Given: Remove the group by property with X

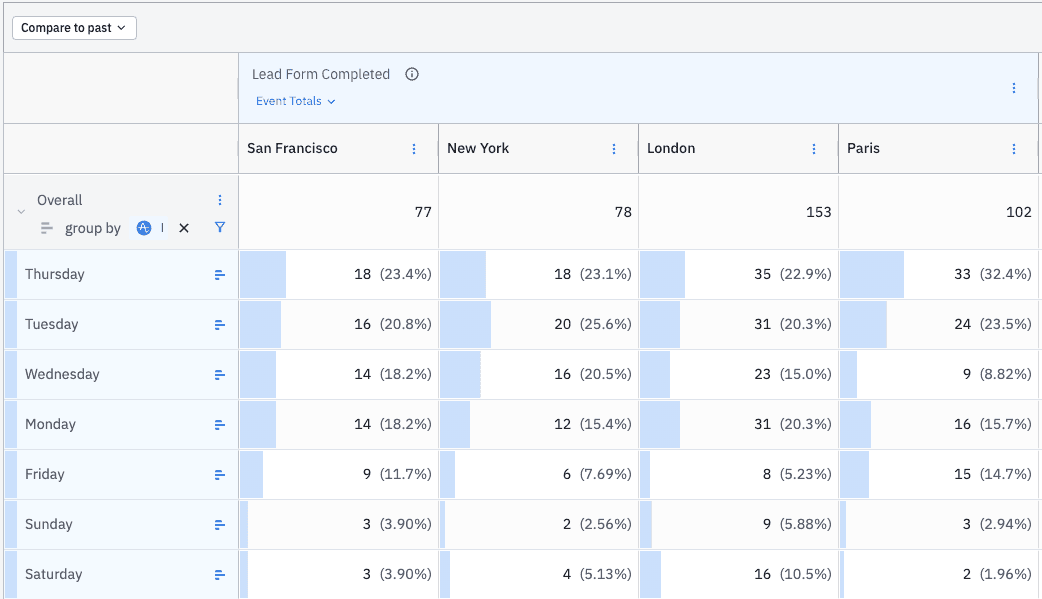Looking at the screenshot, I should (x=184, y=228).
